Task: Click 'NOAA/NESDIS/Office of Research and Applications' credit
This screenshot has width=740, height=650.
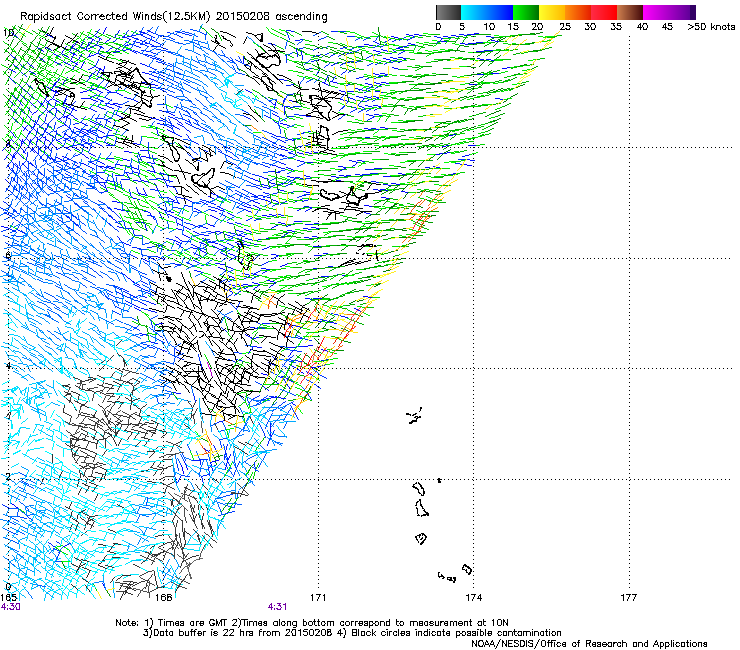Action: (589, 644)
